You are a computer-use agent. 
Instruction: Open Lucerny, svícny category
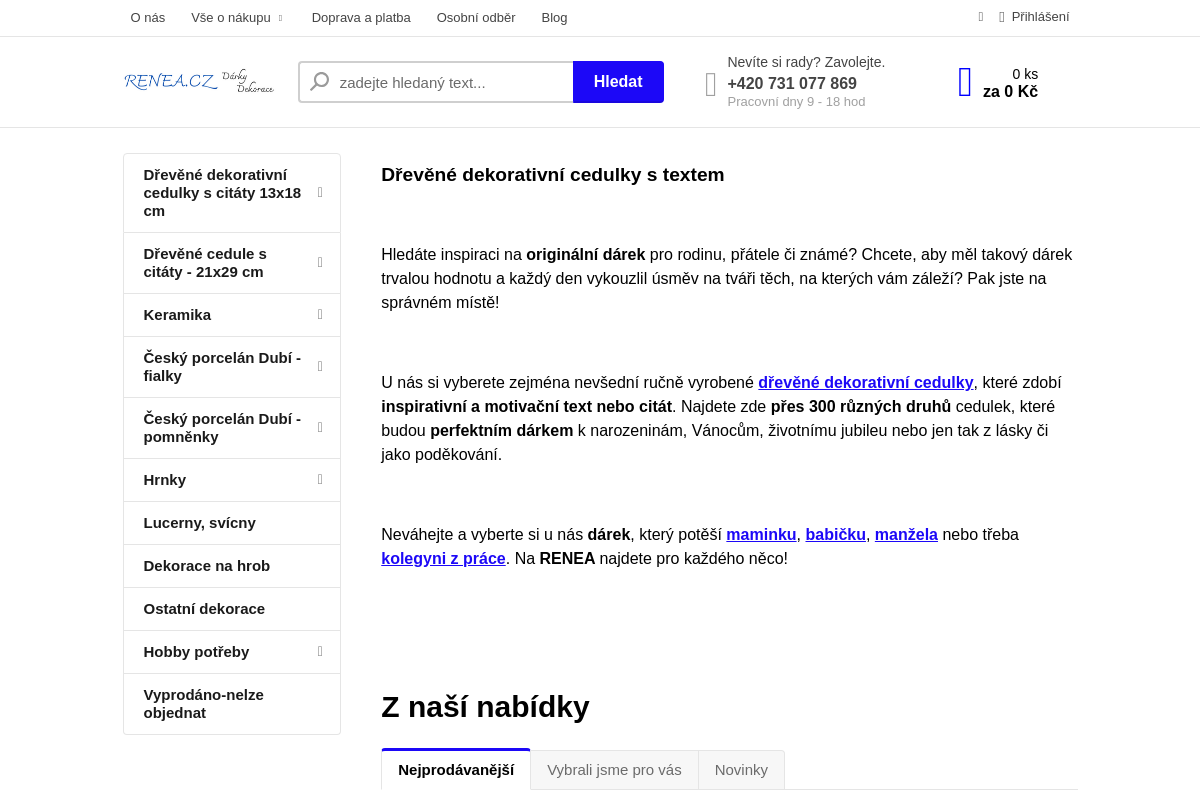pyautogui.click(x=200, y=523)
